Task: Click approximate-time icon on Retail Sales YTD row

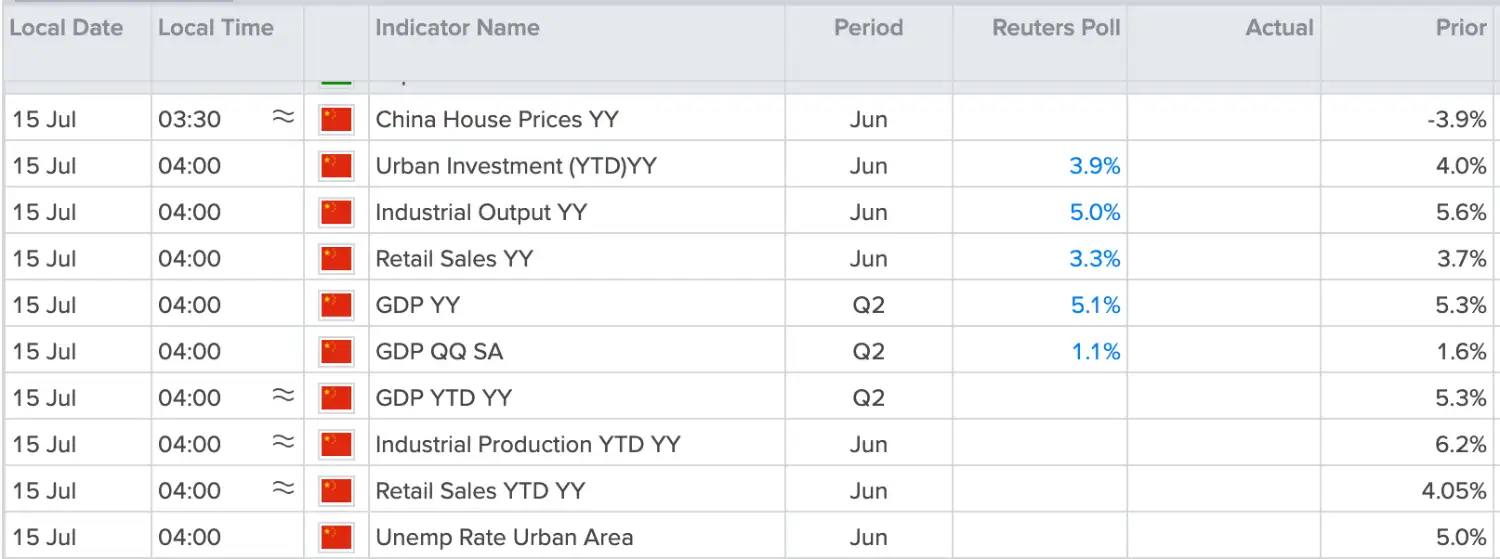Action: [x=284, y=490]
